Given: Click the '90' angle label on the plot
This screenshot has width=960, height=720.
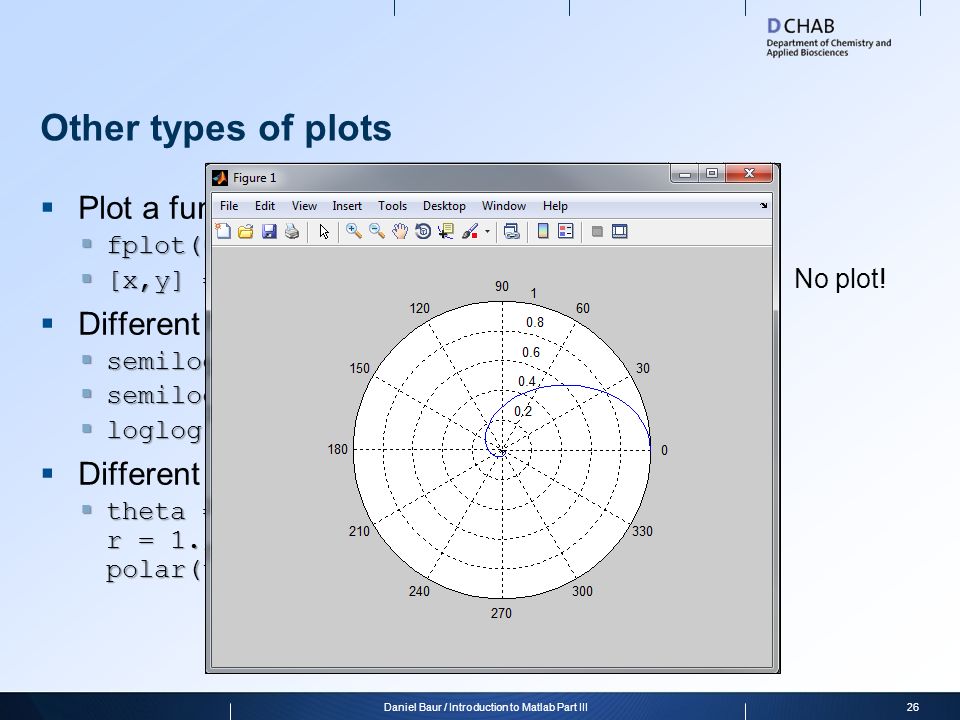Looking at the screenshot, I should (x=502, y=286).
